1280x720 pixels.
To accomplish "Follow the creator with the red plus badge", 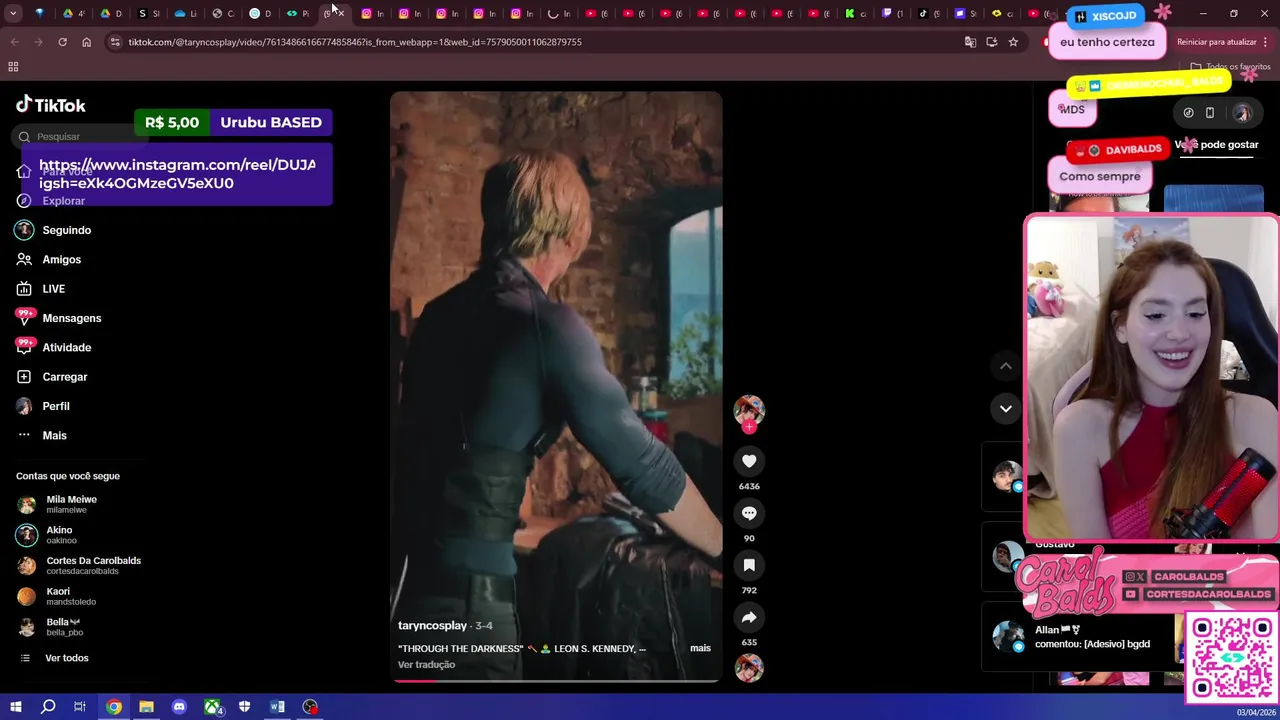I will coord(749,427).
